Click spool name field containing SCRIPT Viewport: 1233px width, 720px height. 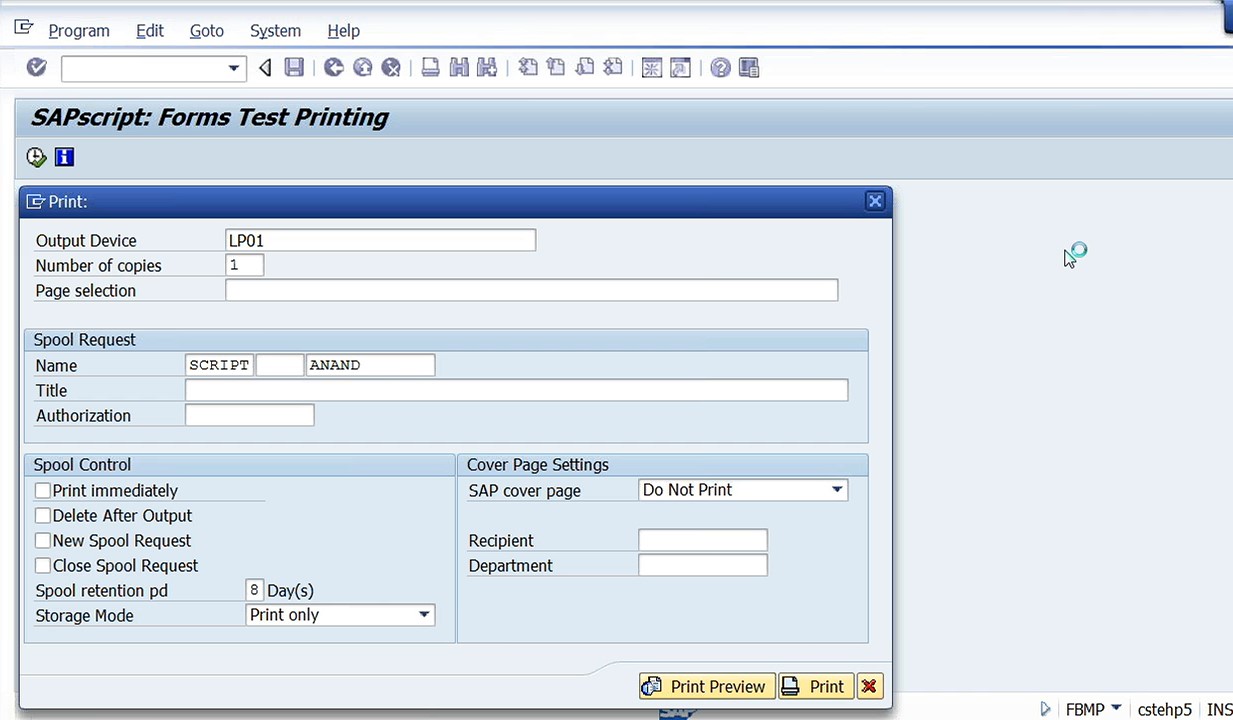(x=220, y=365)
